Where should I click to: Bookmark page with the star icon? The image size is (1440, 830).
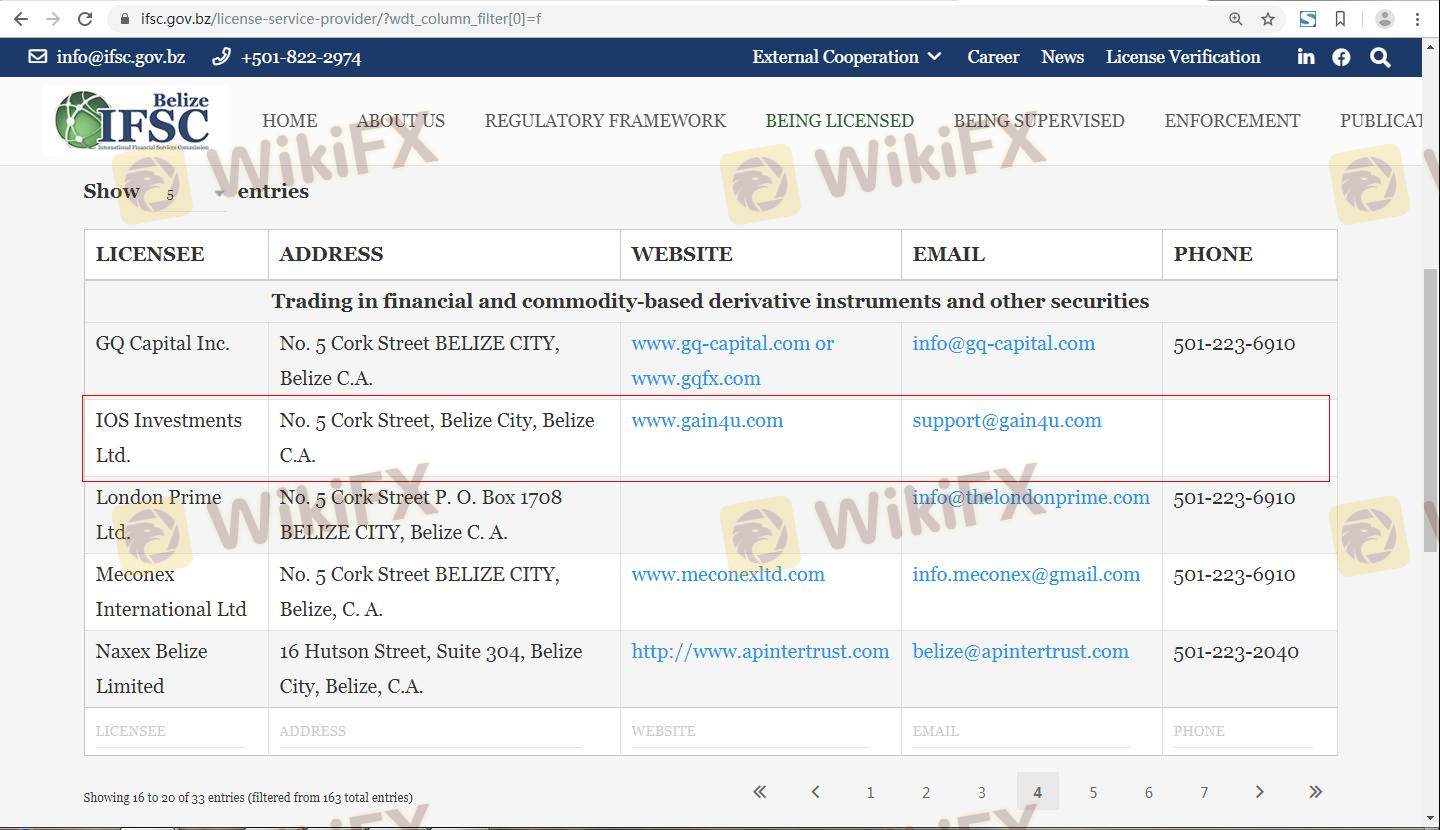(x=1268, y=19)
